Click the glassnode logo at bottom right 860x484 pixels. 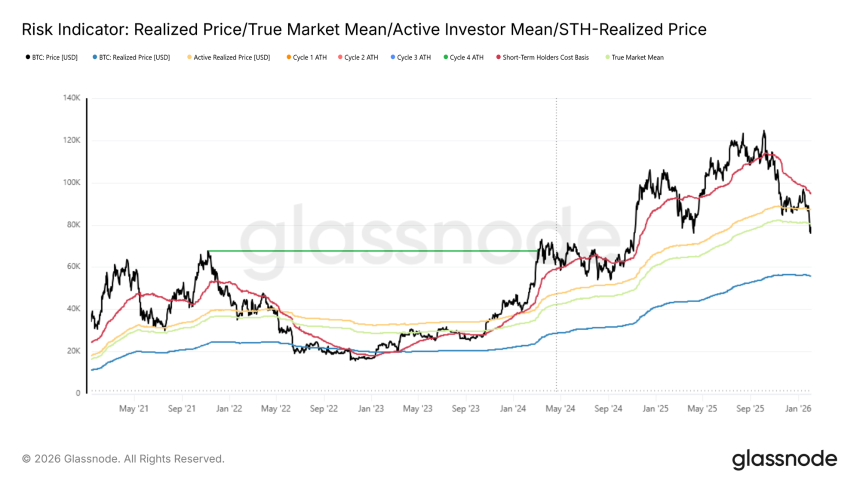pos(784,459)
